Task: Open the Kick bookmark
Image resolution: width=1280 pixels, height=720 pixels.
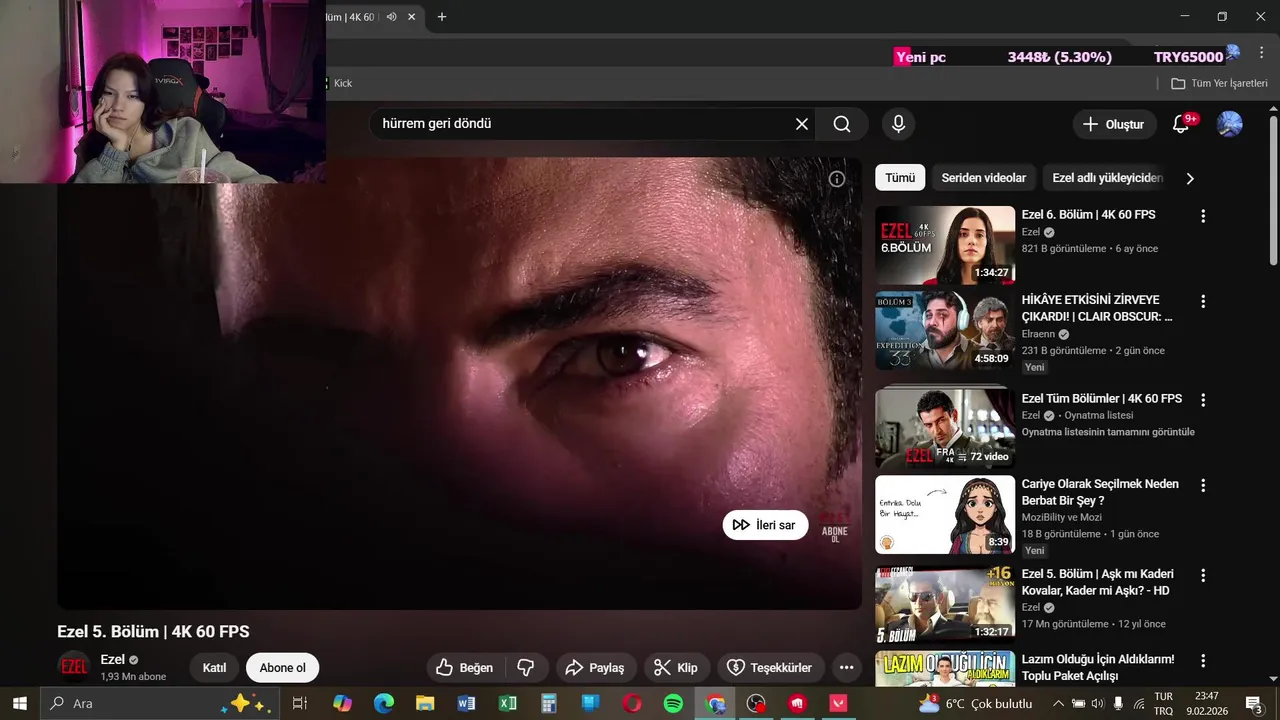Action: click(x=340, y=83)
